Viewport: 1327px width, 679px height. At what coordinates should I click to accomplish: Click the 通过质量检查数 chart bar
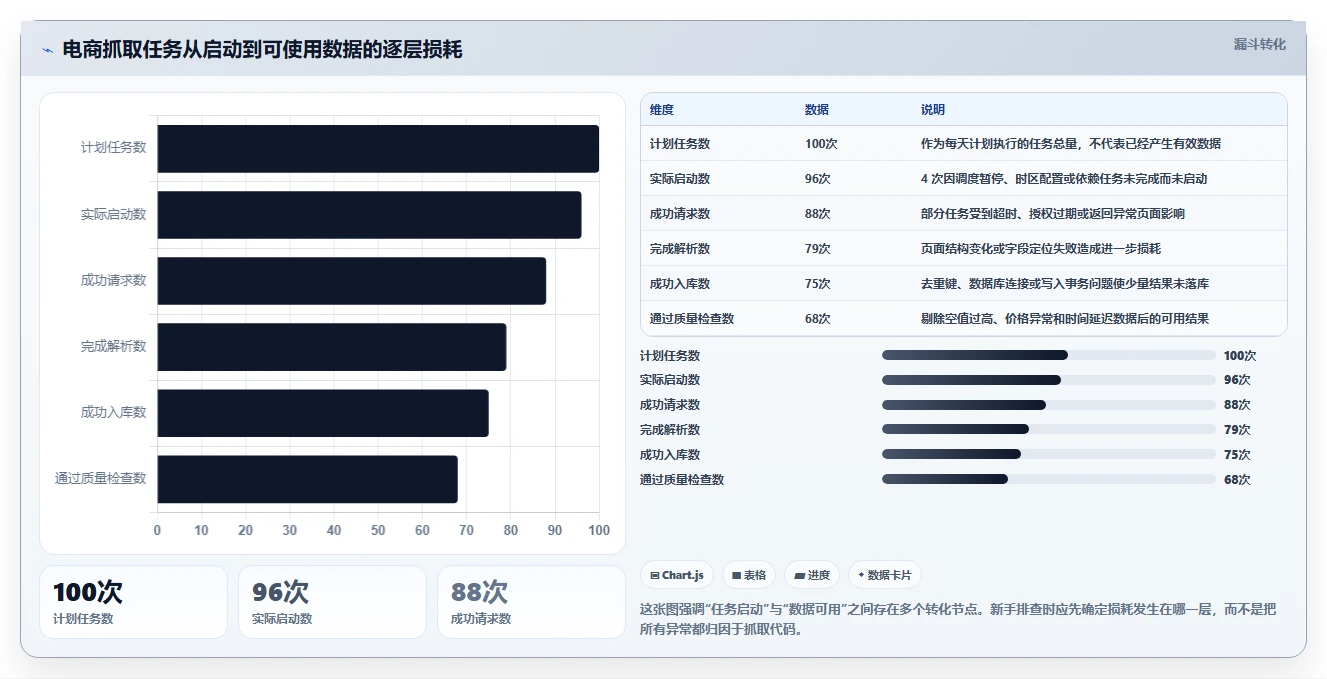click(307, 479)
